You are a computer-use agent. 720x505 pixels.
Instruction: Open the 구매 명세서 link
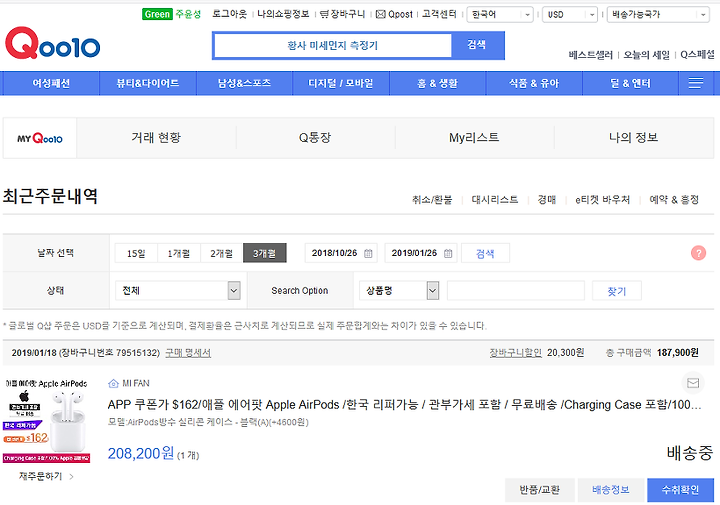188,353
